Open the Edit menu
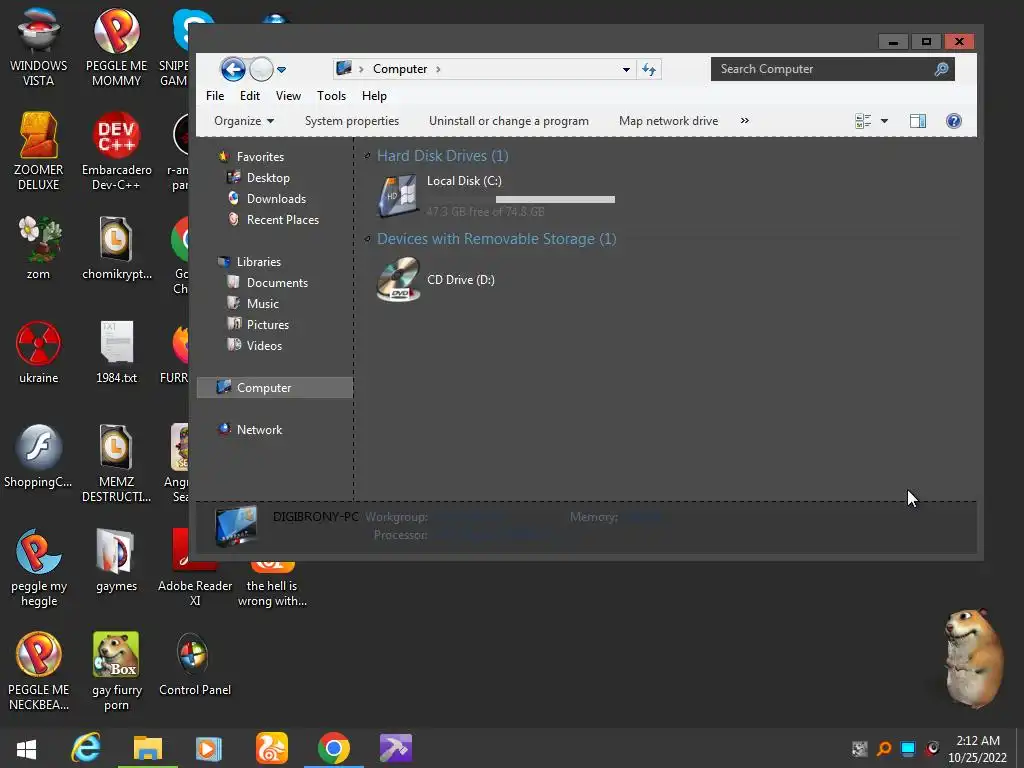The width and height of the screenshot is (1024, 768). click(249, 96)
